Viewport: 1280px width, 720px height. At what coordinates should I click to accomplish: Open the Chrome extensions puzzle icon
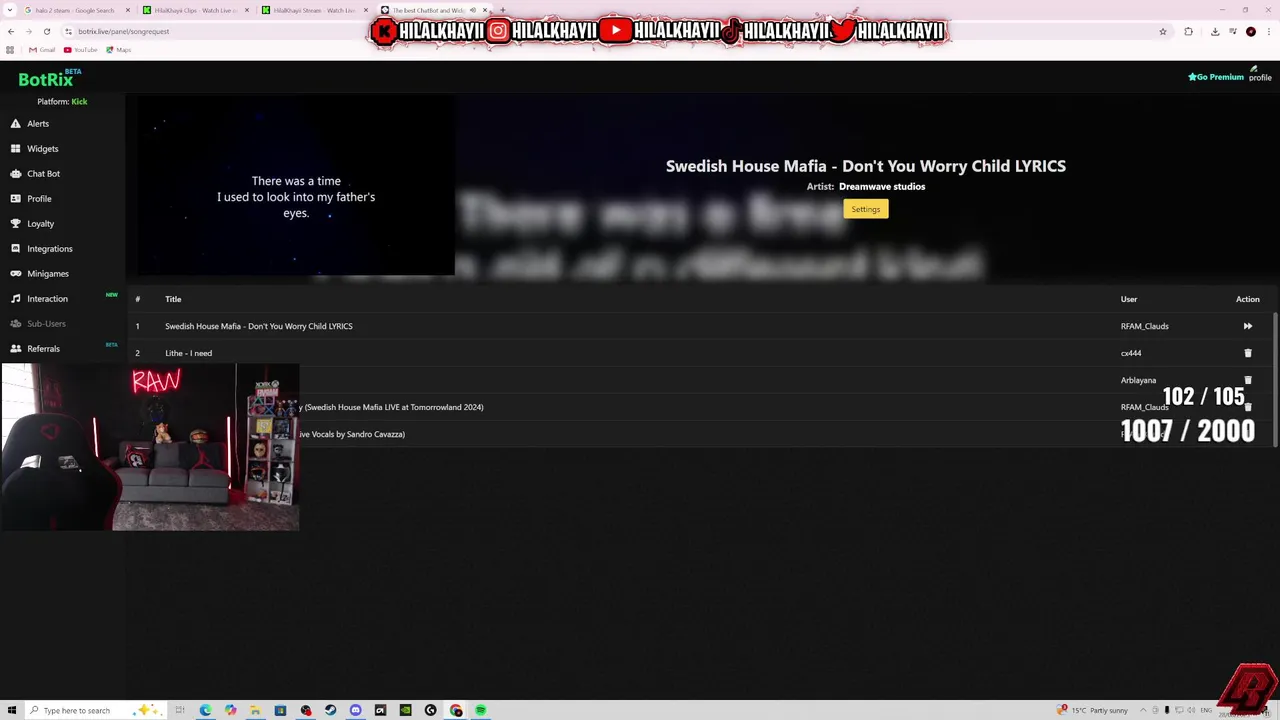point(1188,31)
